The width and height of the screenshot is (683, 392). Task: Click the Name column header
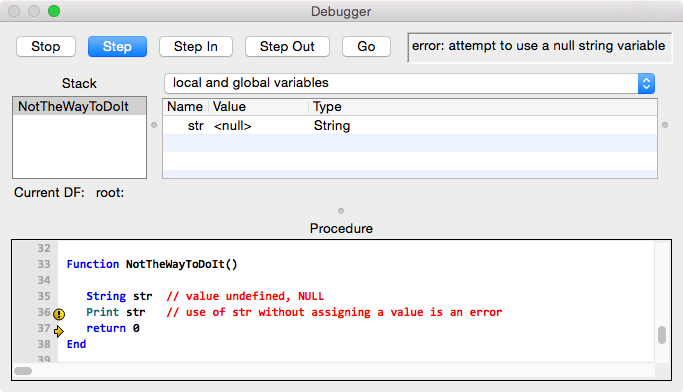(185, 107)
